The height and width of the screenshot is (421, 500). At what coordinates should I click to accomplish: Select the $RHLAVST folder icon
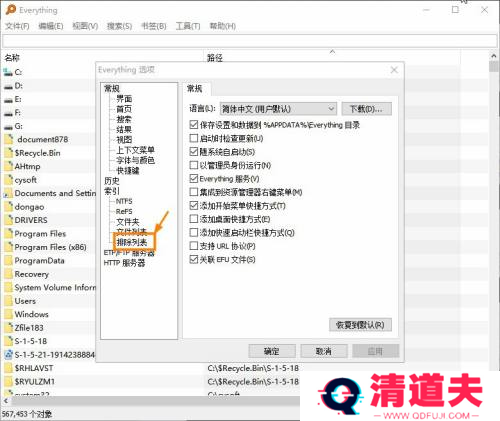pos(9,368)
